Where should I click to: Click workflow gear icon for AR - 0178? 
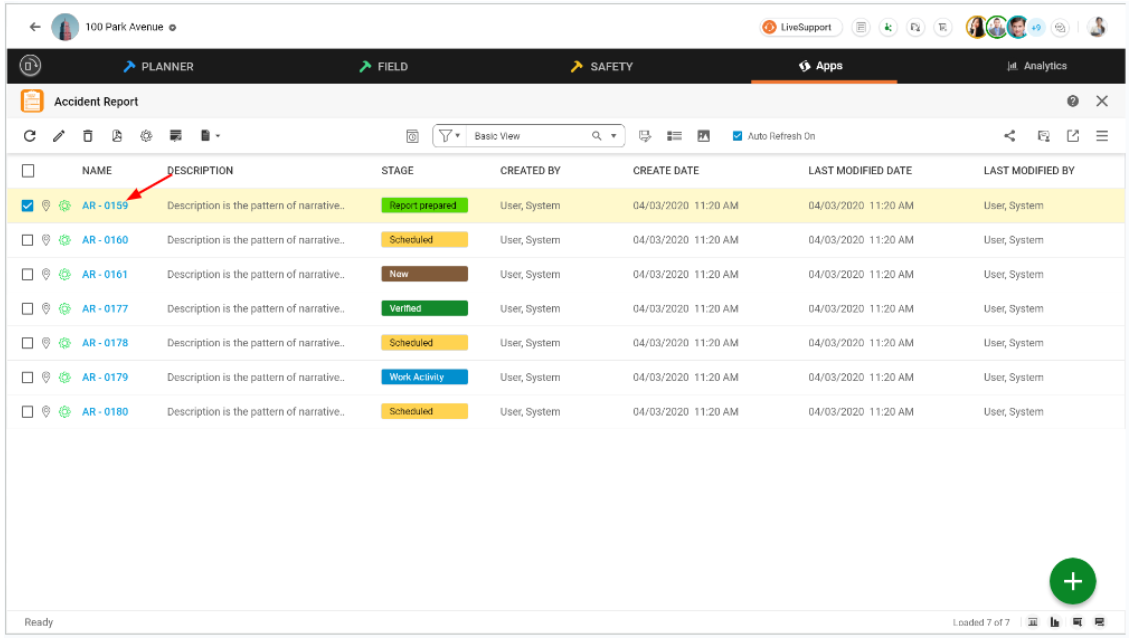tap(64, 343)
